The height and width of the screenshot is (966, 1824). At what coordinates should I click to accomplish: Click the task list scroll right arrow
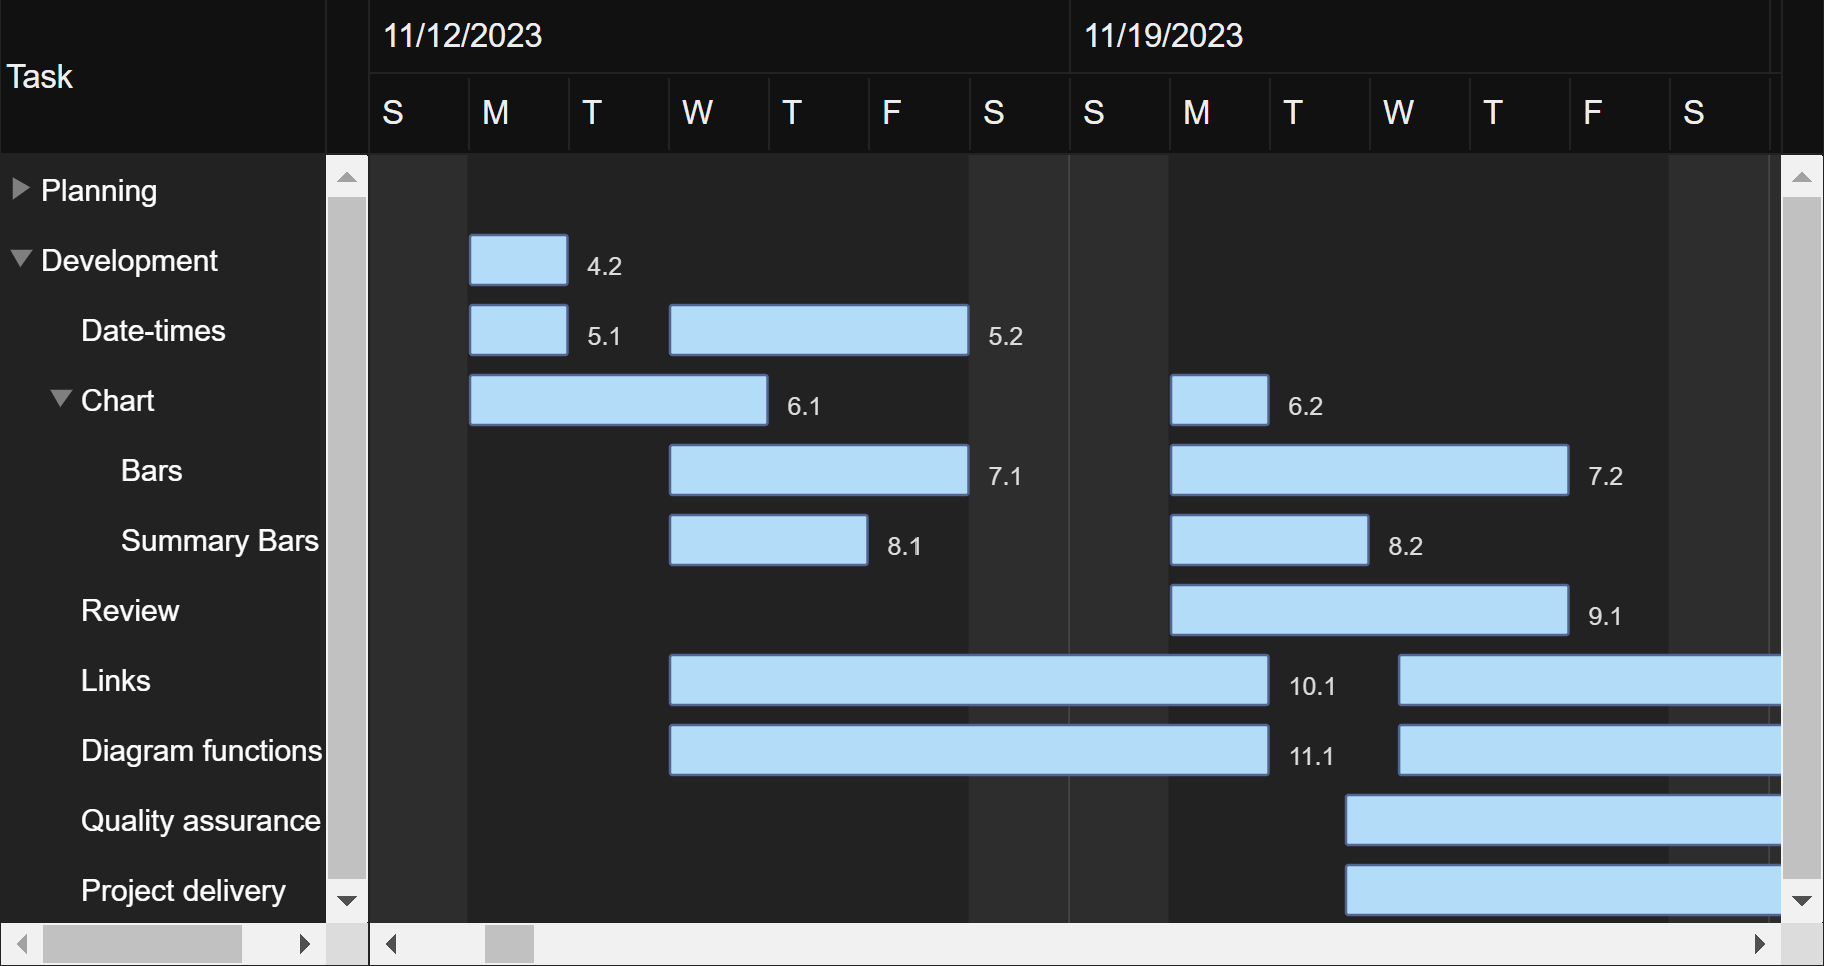pos(306,943)
